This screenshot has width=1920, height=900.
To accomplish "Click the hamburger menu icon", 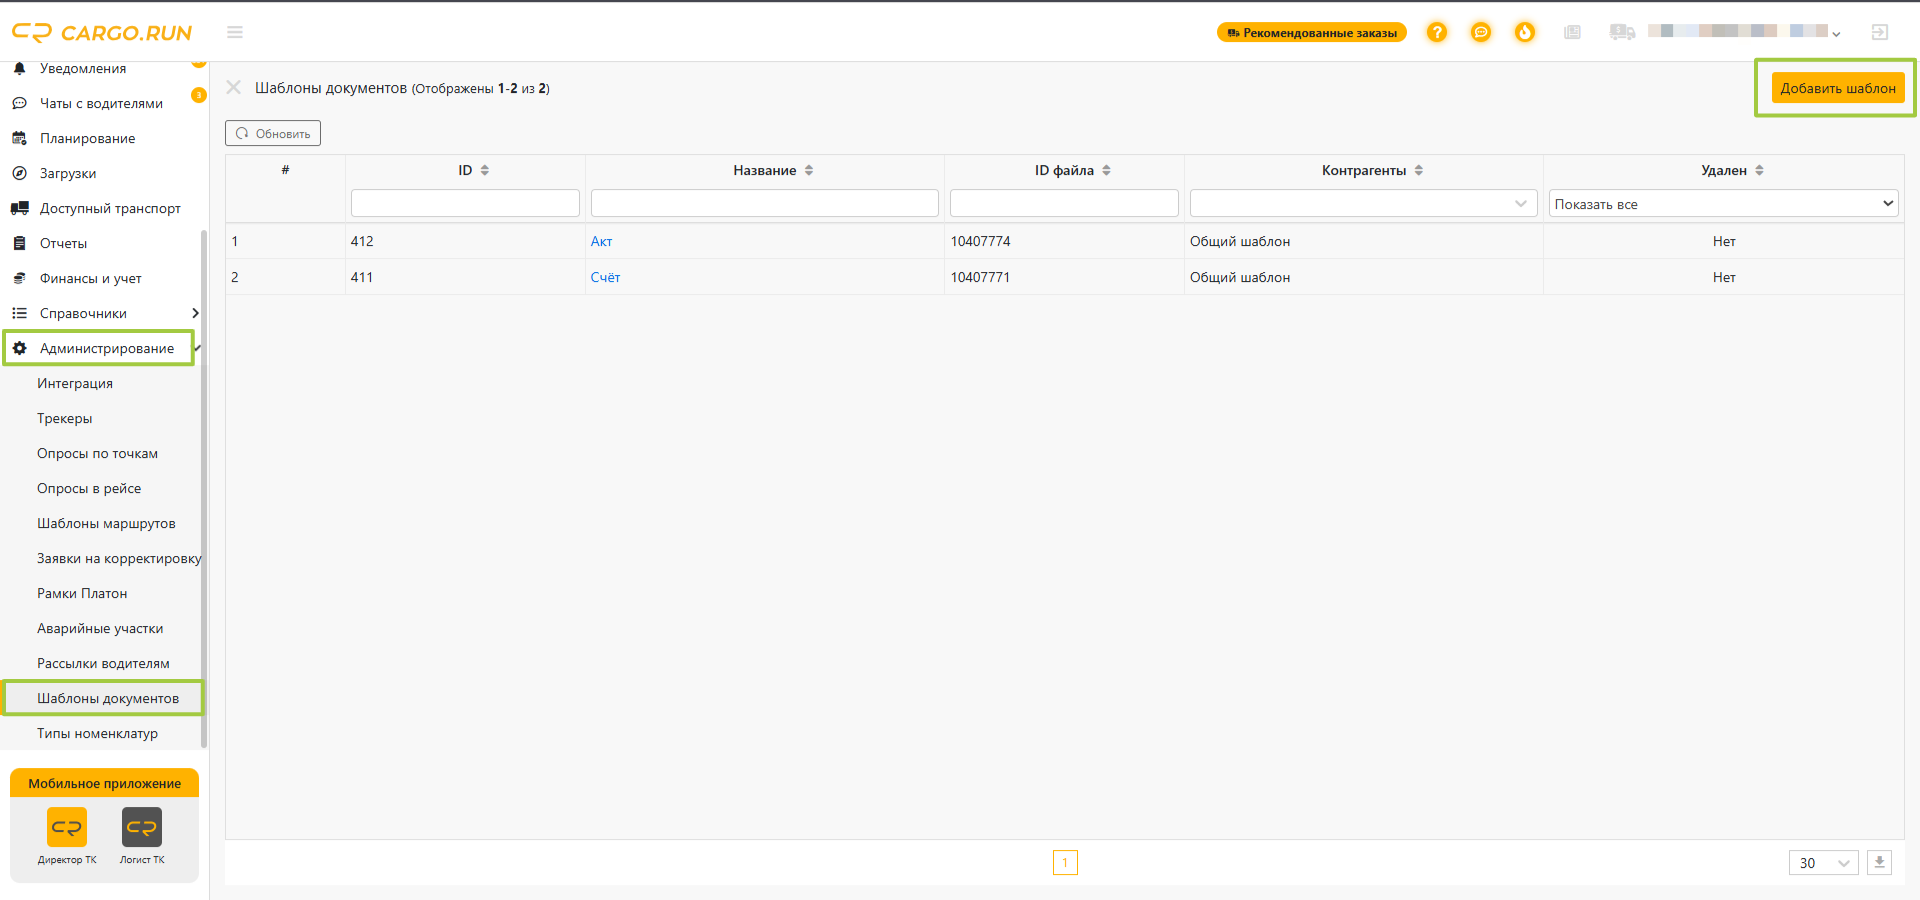I will click(235, 32).
